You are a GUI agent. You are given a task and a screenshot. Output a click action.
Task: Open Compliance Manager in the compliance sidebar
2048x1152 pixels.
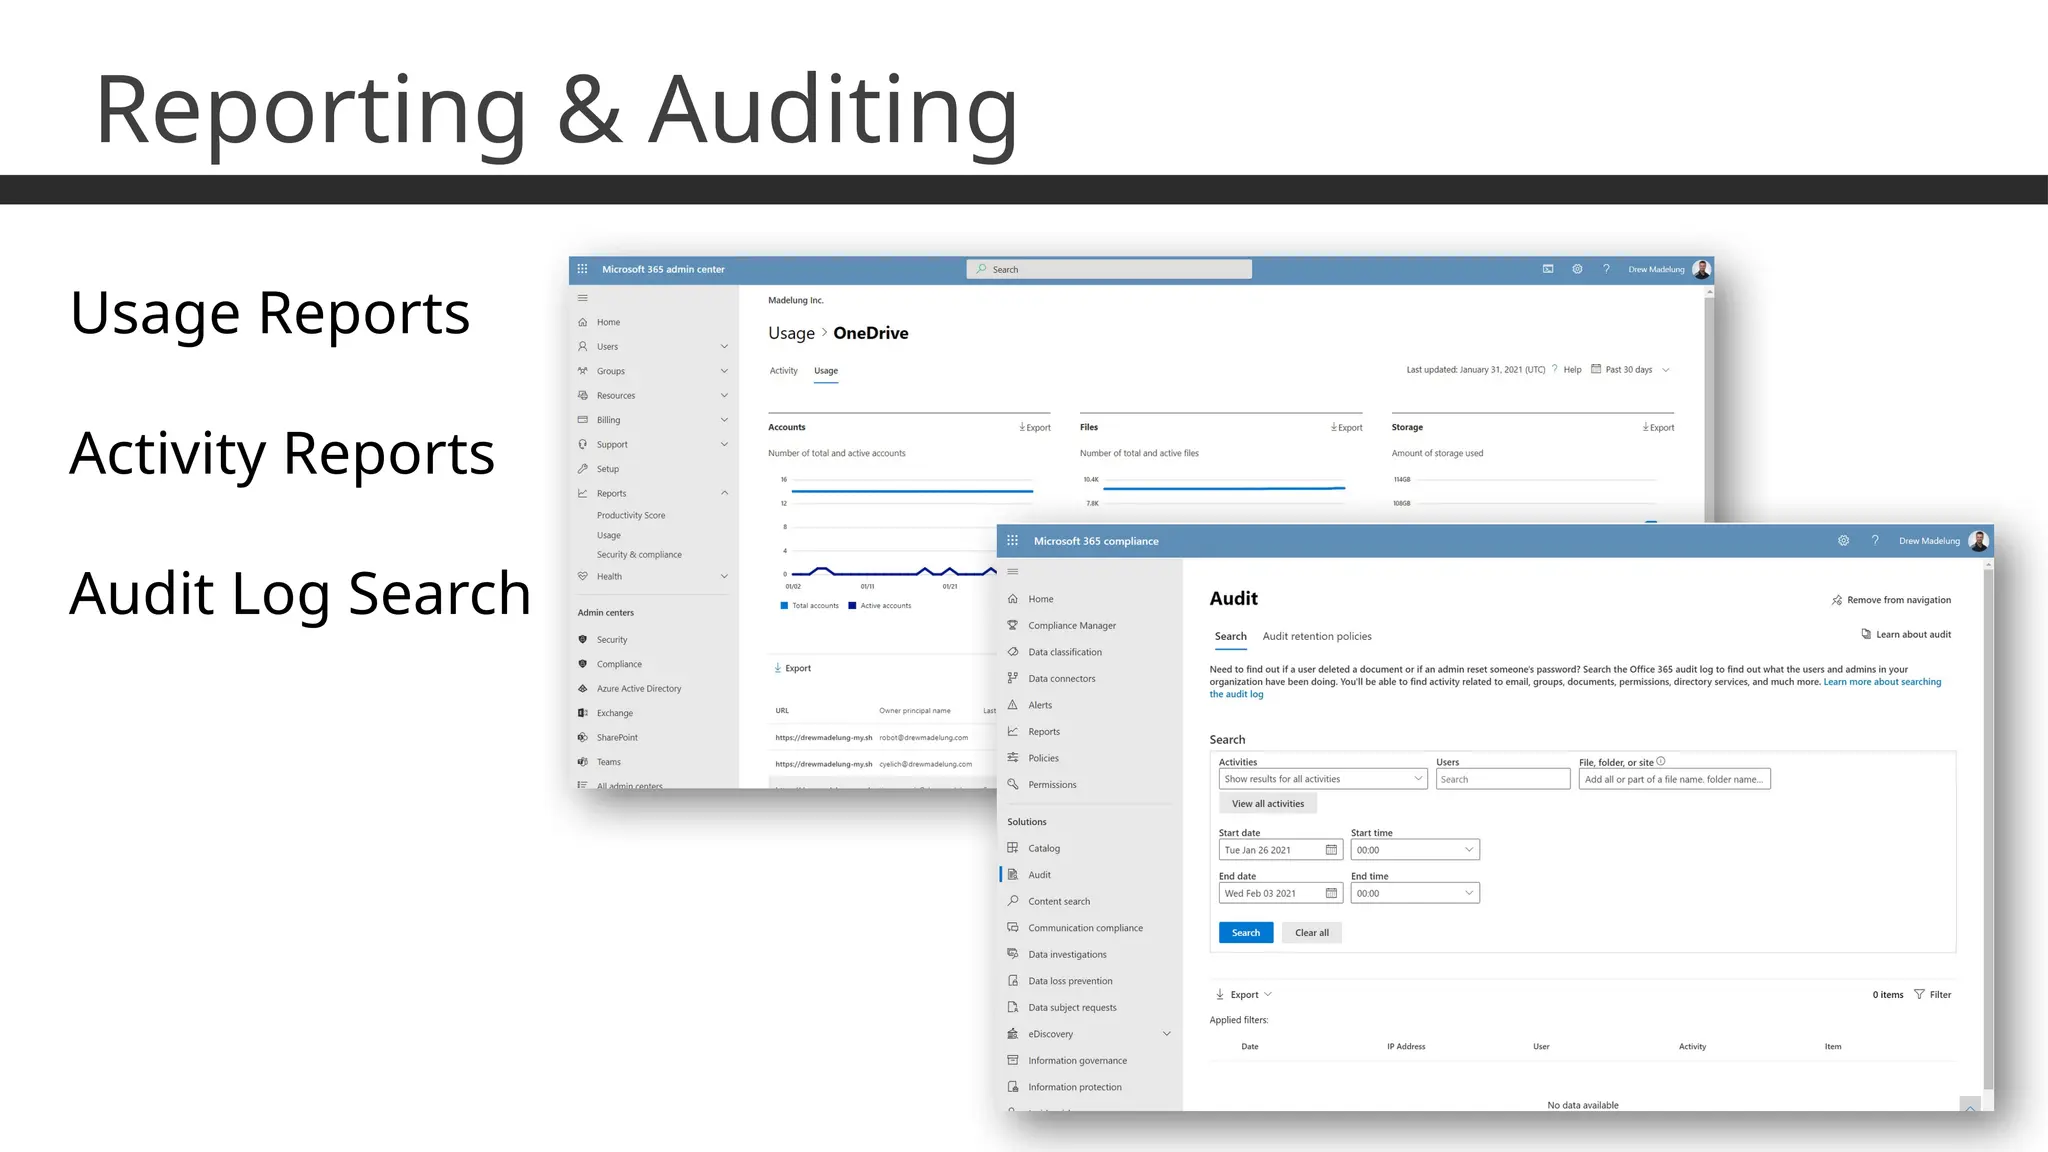(x=1072, y=626)
